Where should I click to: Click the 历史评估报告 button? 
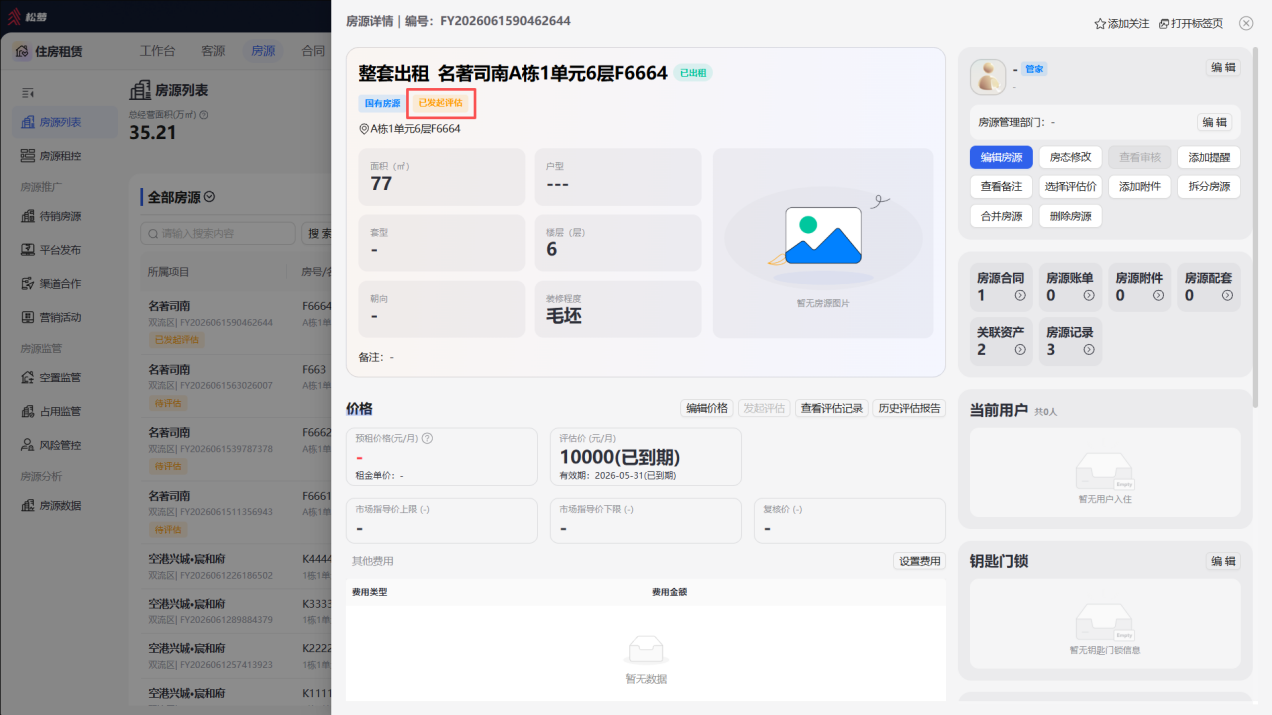[909, 408]
